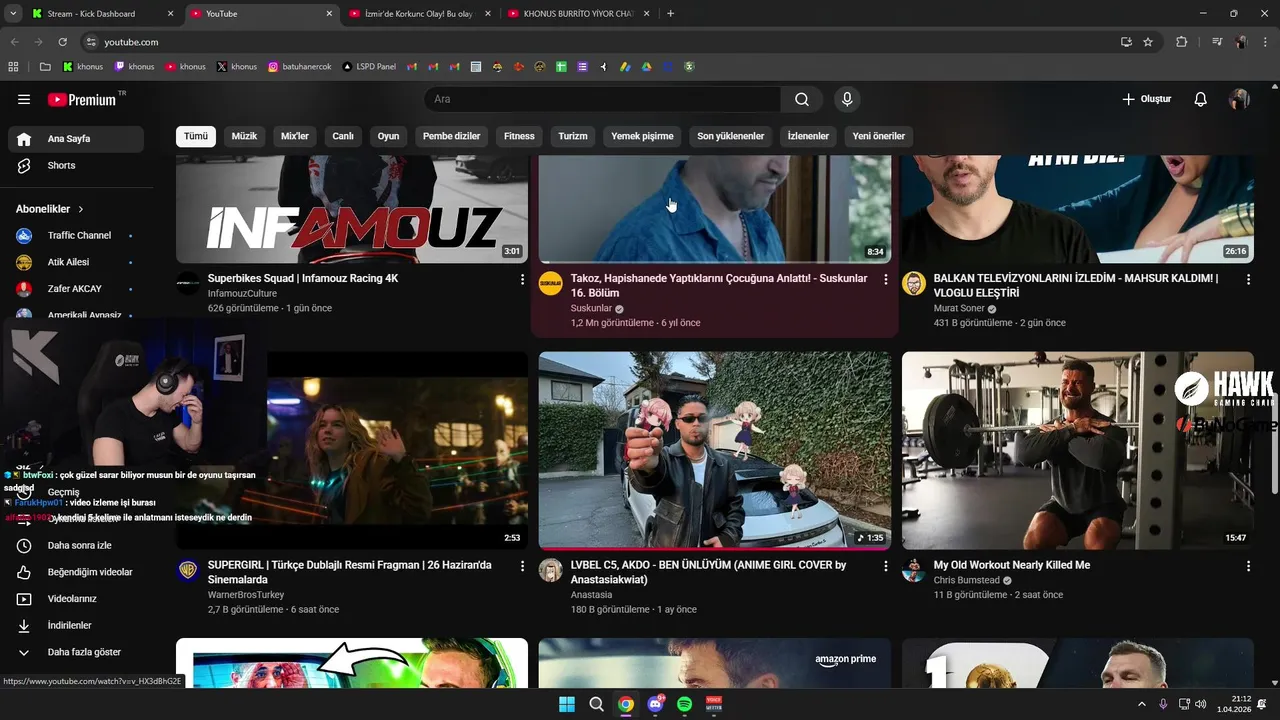
Task: Switch to KHONUS BURRİTO YİYOR browser tab
Action: click(579, 14)
